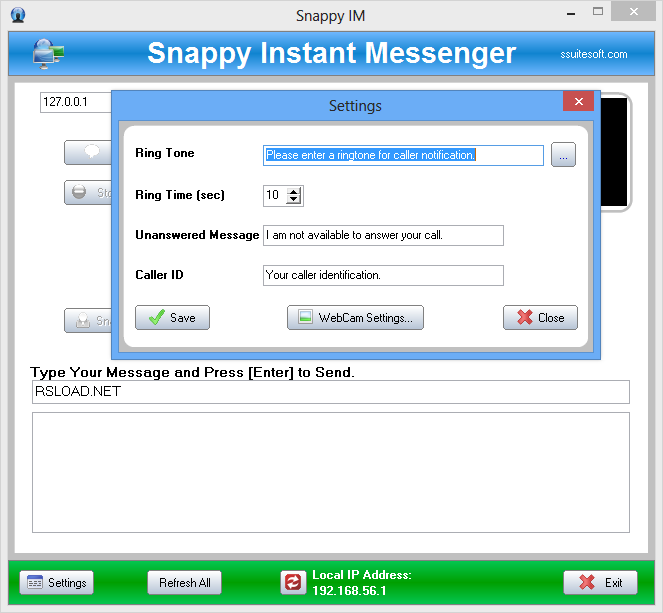Viewport: 663px width, 613px height.
Task: Click the Unanswered Message label
Action: [197, 235]
